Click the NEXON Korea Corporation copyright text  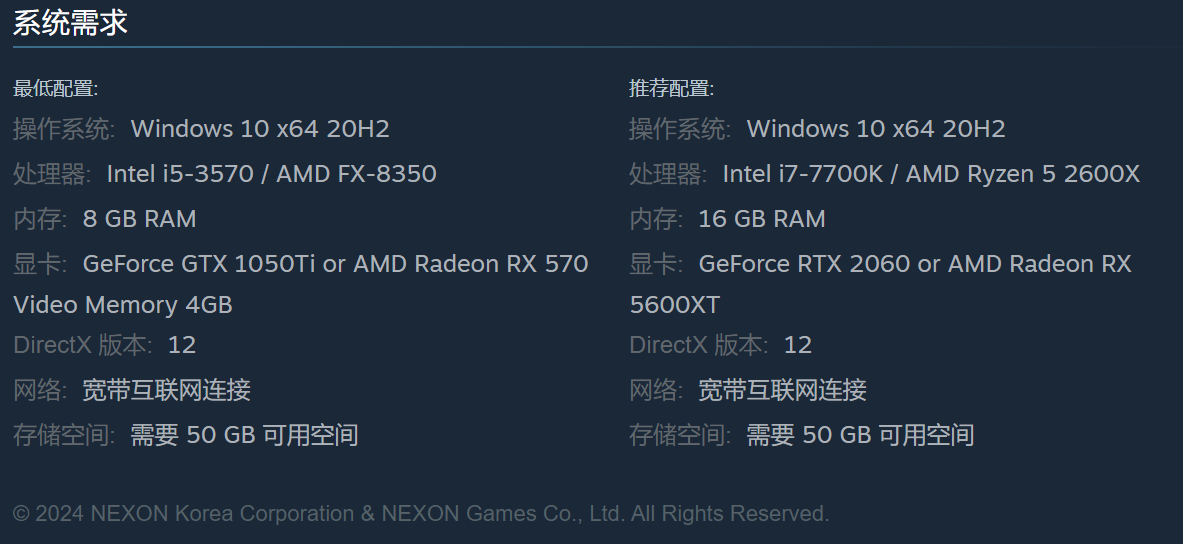[421, 514]
